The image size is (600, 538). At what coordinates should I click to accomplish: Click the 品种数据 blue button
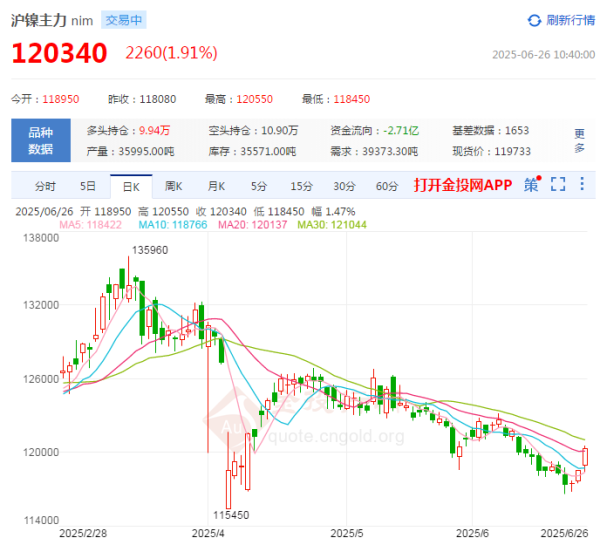tap(41, 140)
